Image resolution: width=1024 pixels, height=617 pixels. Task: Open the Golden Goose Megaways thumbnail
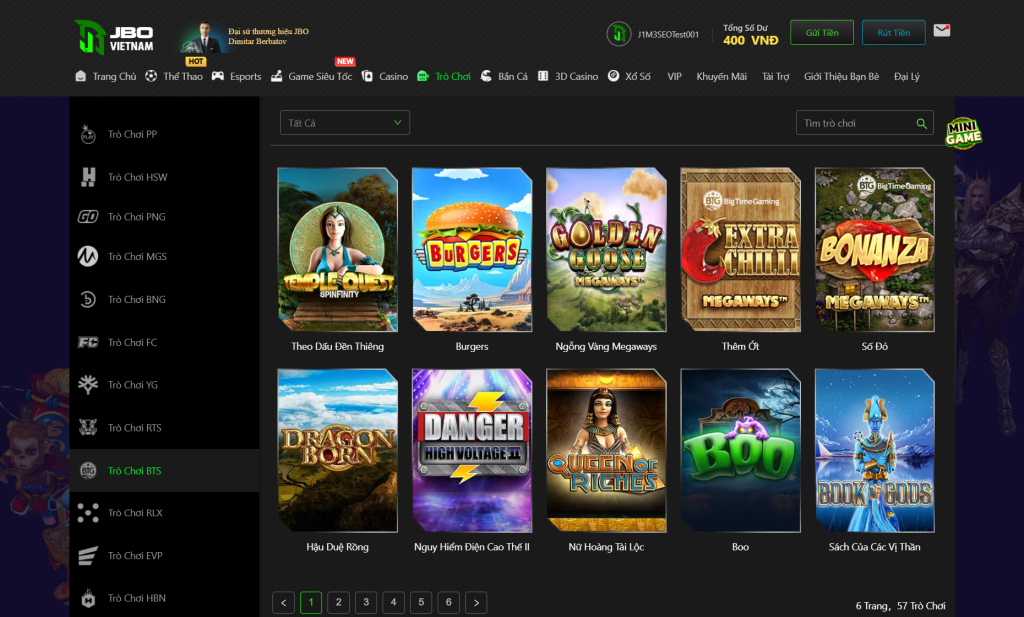(x=606, y=249)
